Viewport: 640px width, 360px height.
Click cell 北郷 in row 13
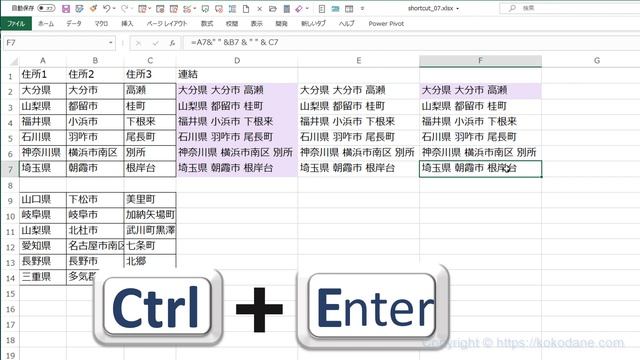(150, 262)
